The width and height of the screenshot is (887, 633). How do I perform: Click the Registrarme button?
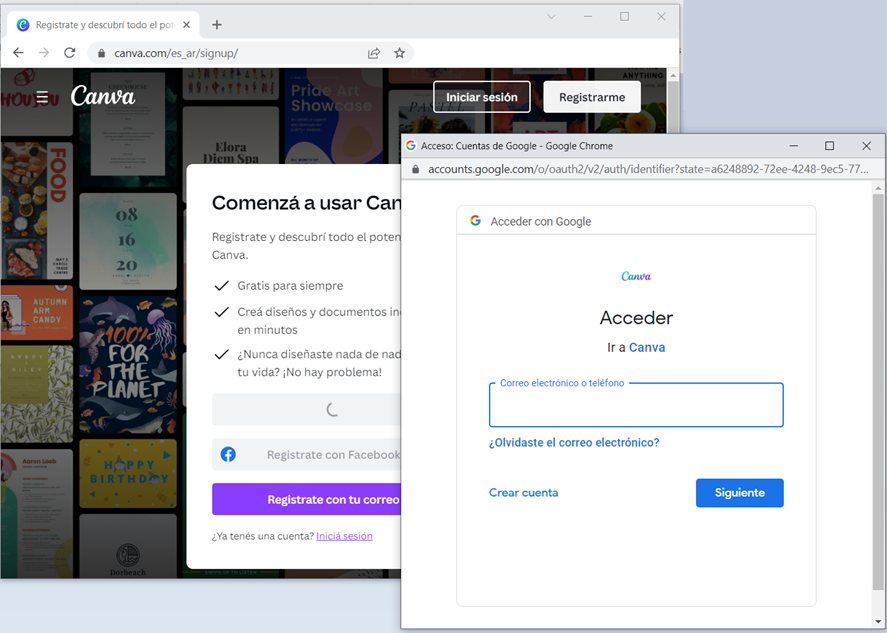click(592, 97)
